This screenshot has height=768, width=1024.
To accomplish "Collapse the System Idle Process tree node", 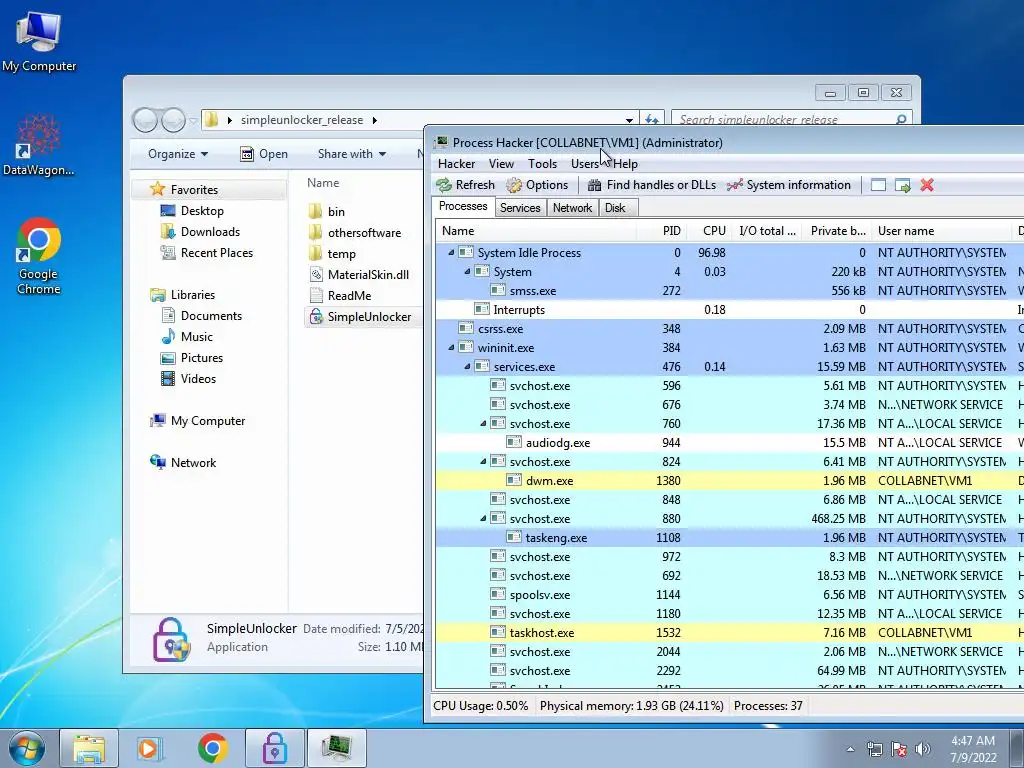I will 451,253.
